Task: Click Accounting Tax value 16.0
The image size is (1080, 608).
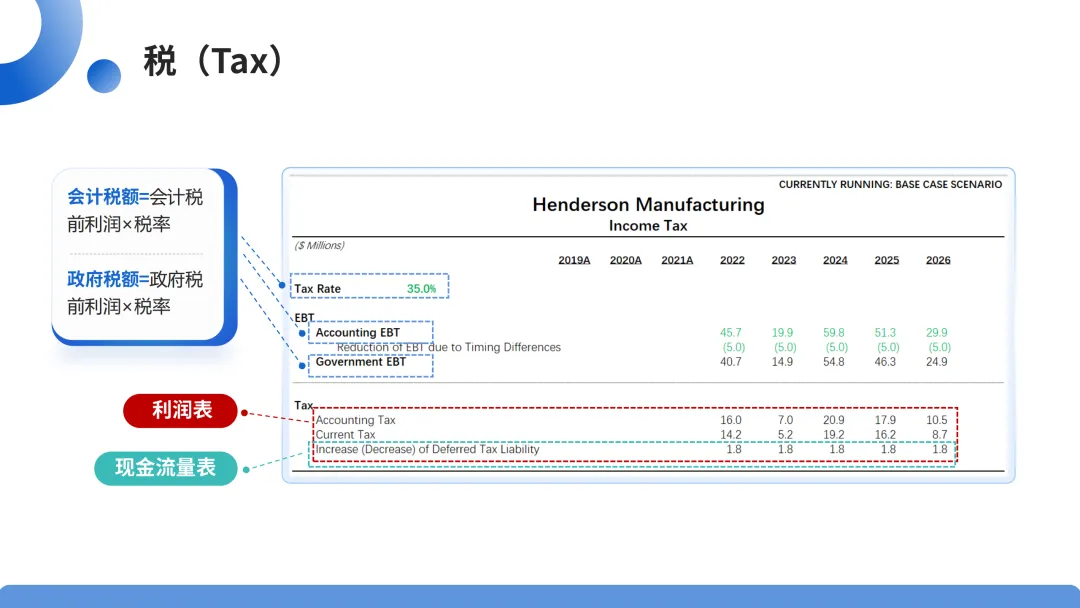Action: 731,420
